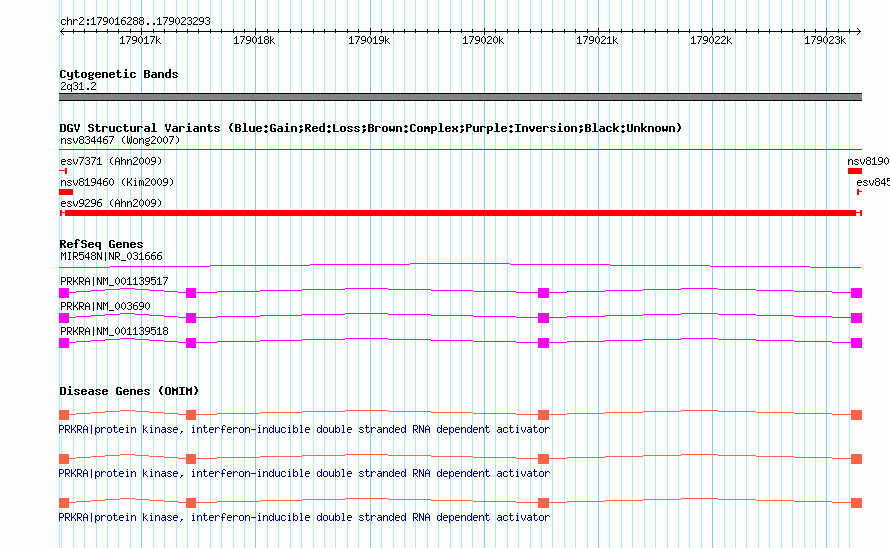Select NM_003690 exon near 179017.4k

coord(191,318)
